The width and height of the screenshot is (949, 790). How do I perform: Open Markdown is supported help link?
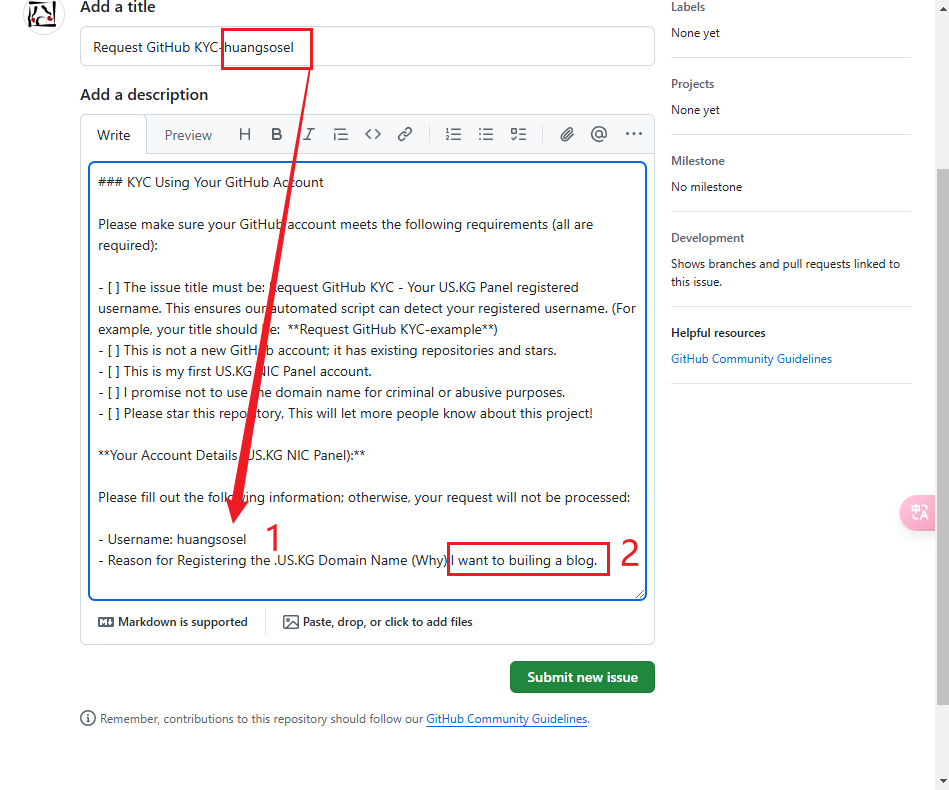pos(173,622)
